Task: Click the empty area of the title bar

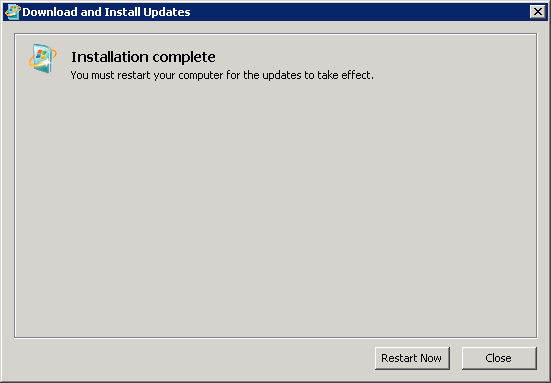Action: 358,12
